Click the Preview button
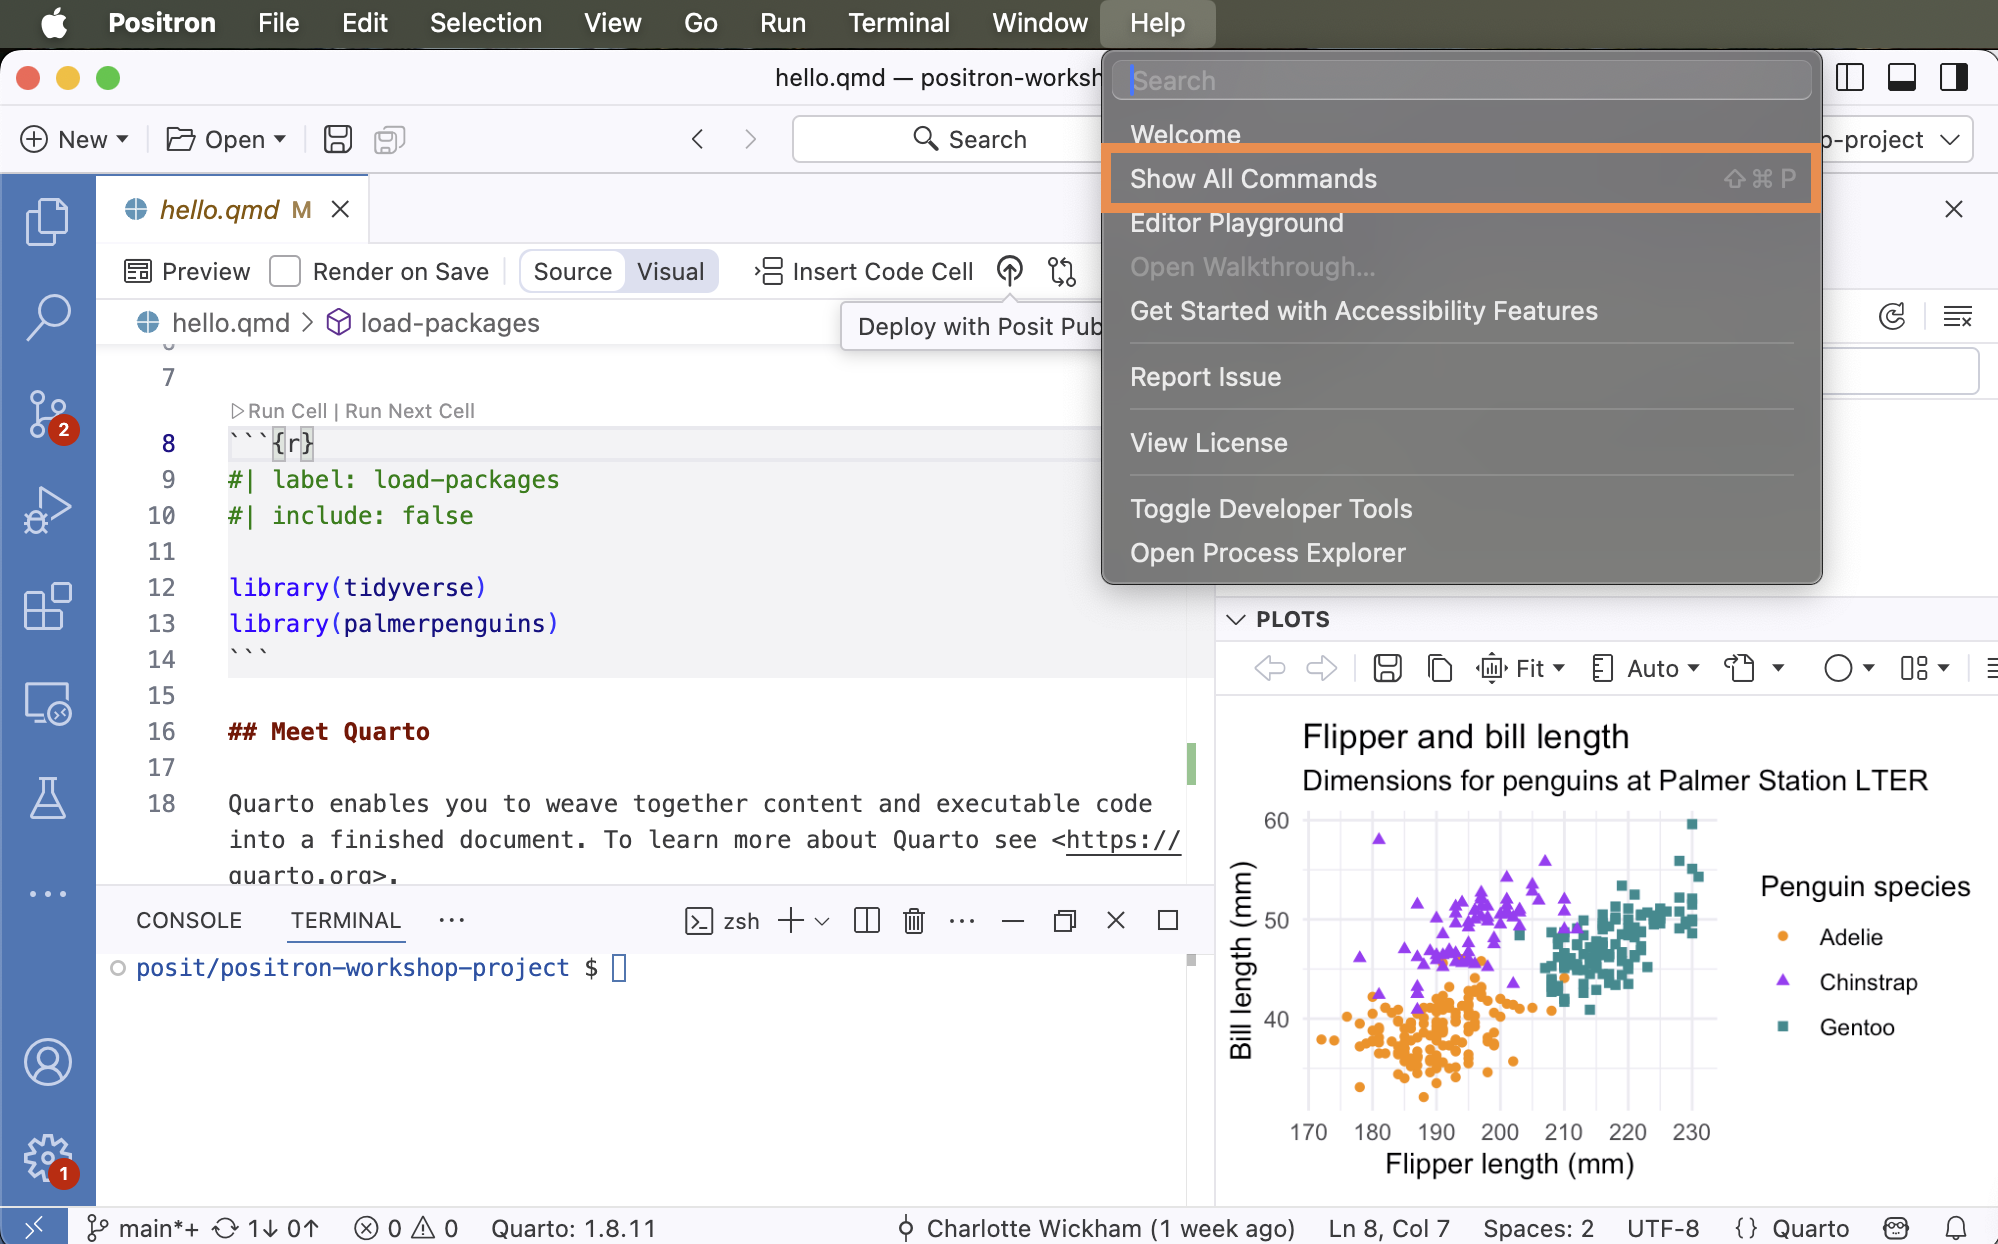 point(187,271)
